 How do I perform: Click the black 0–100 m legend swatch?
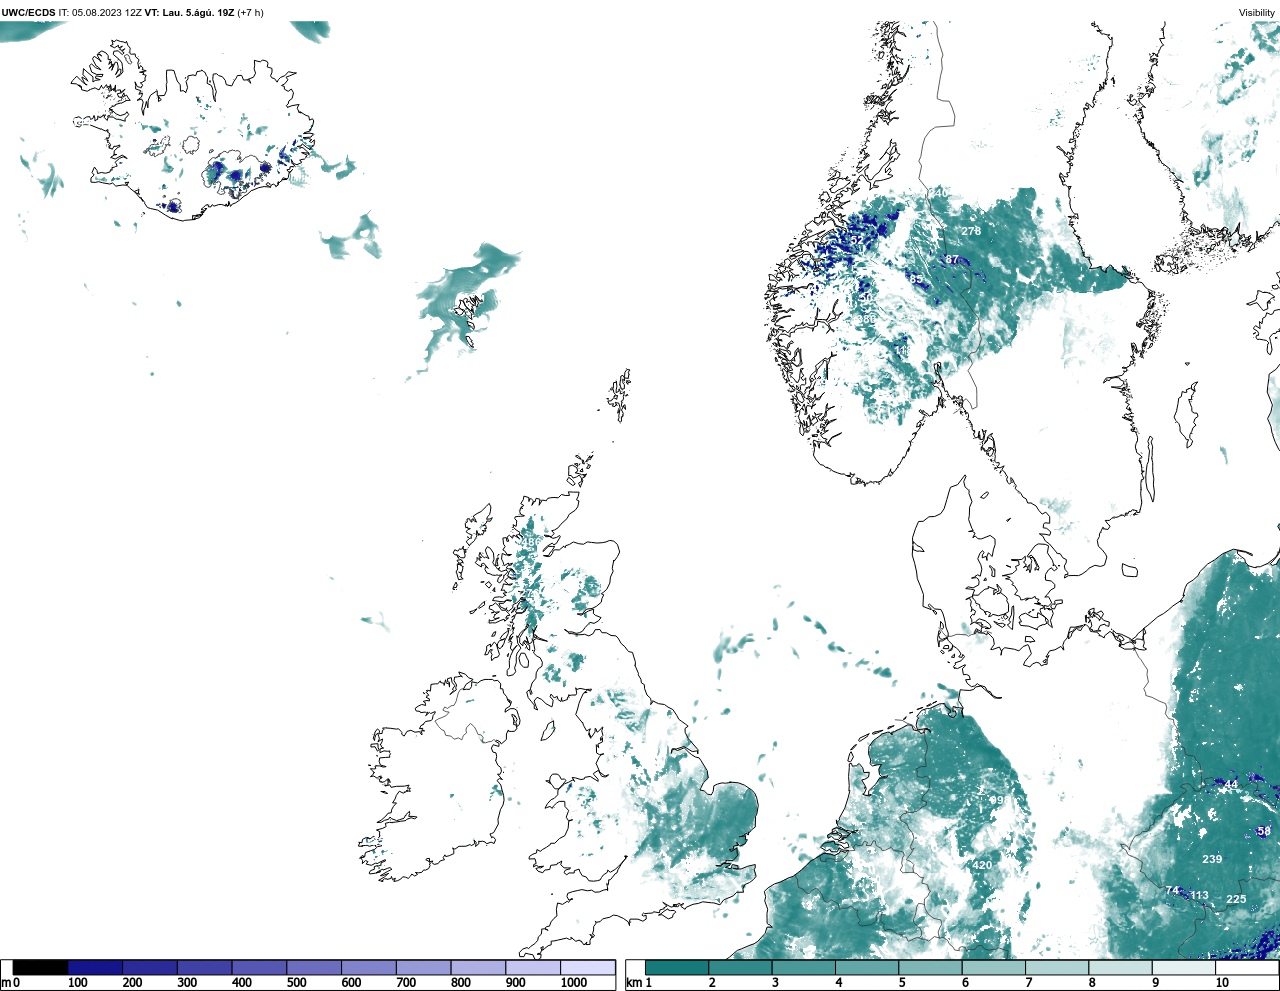[x=40, y=967]
